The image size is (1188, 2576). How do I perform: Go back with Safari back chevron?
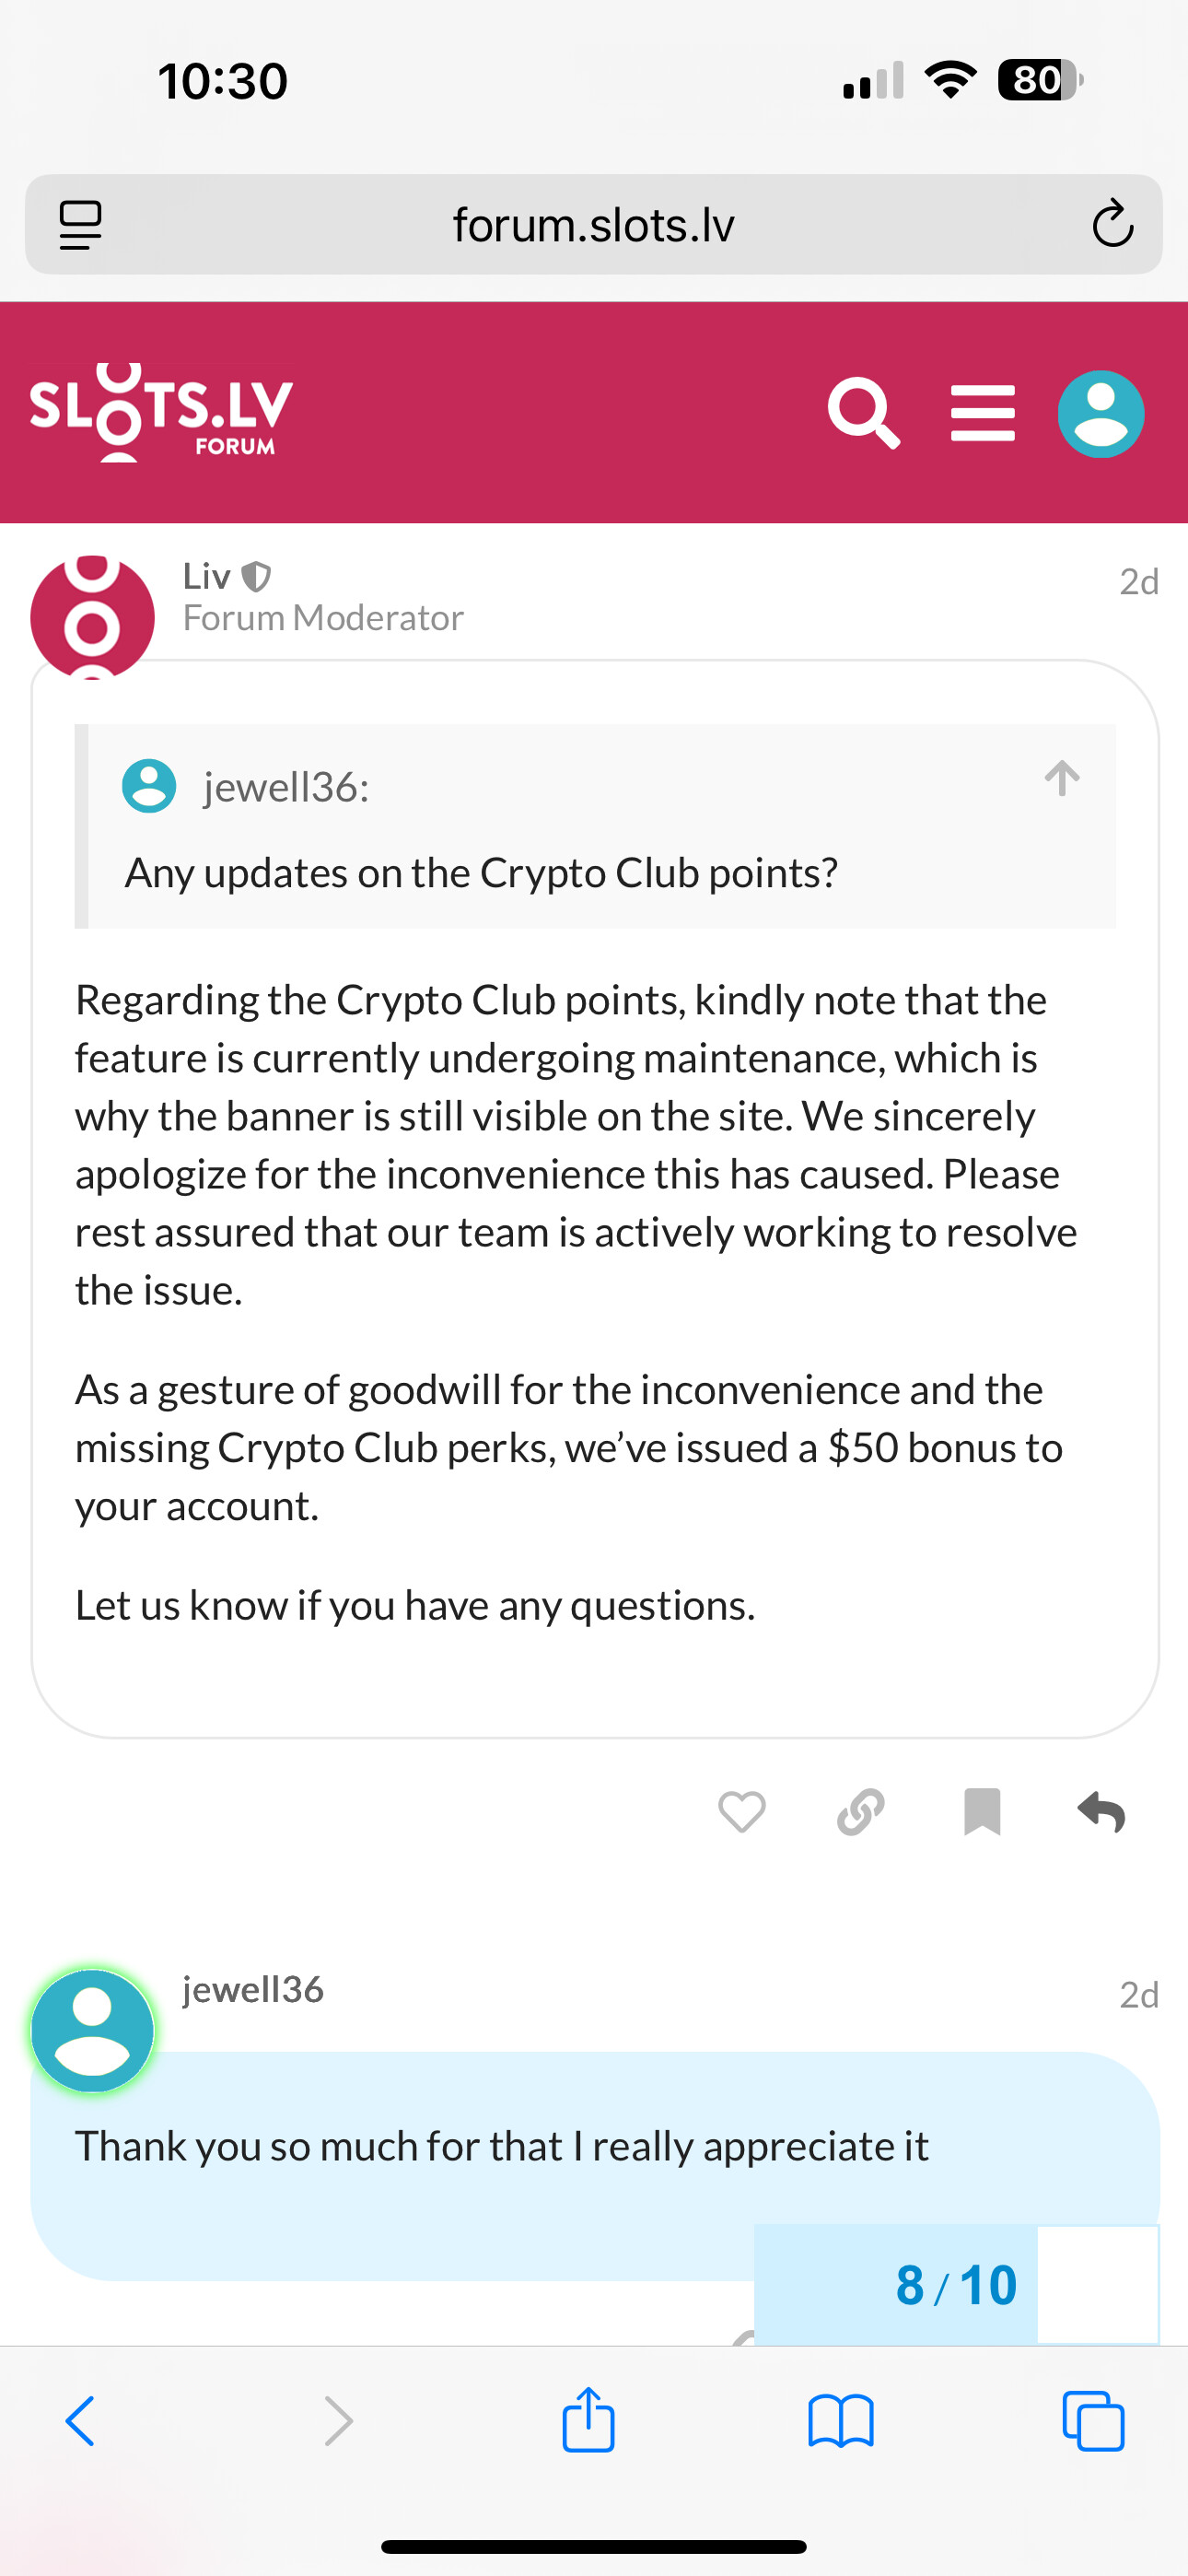click(x=80, y=2421)
